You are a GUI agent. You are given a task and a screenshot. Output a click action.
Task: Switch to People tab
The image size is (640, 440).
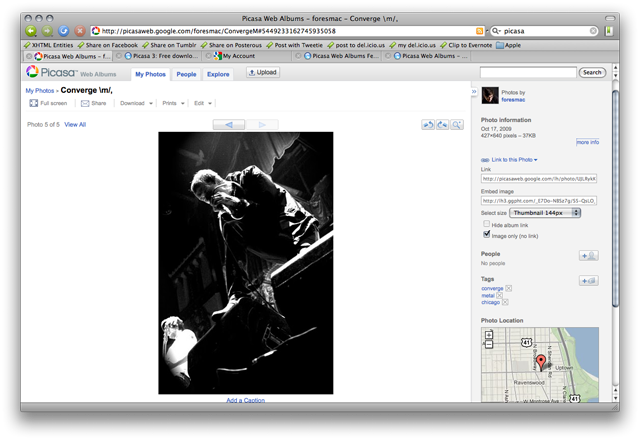pyautogui.click(x=186, y=74)
